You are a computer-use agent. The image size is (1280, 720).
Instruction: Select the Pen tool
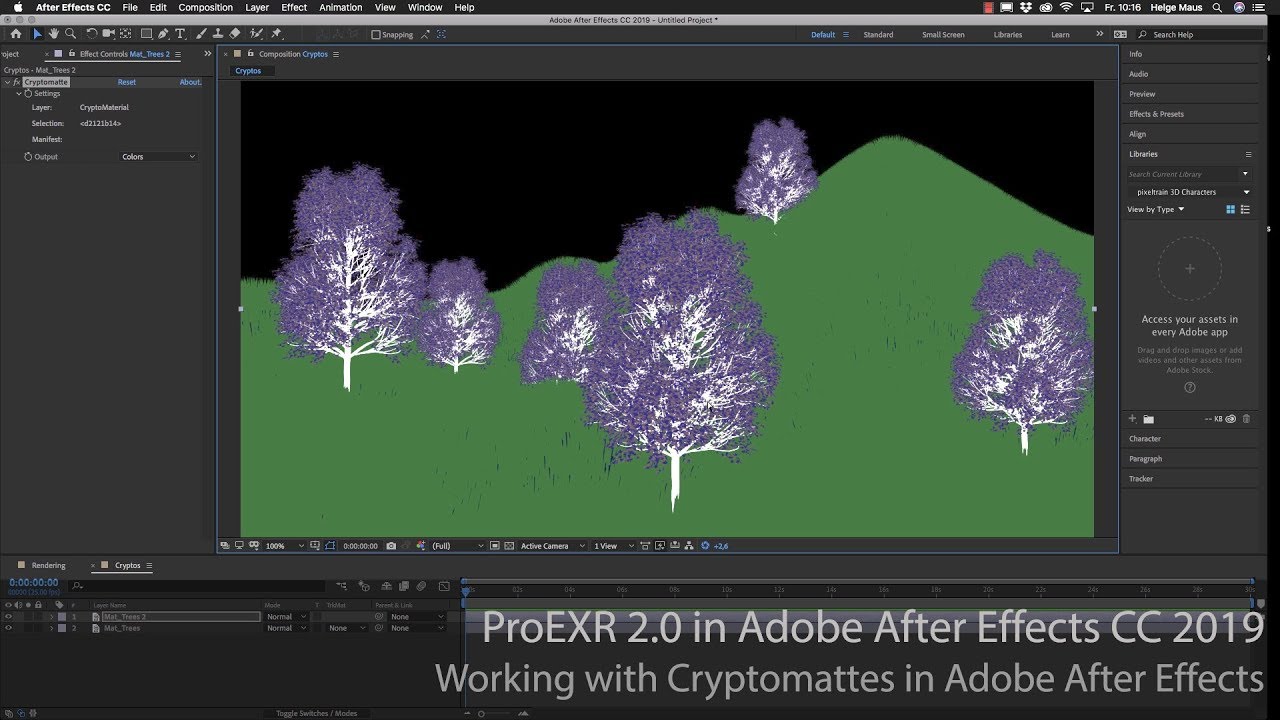[163, 34]
